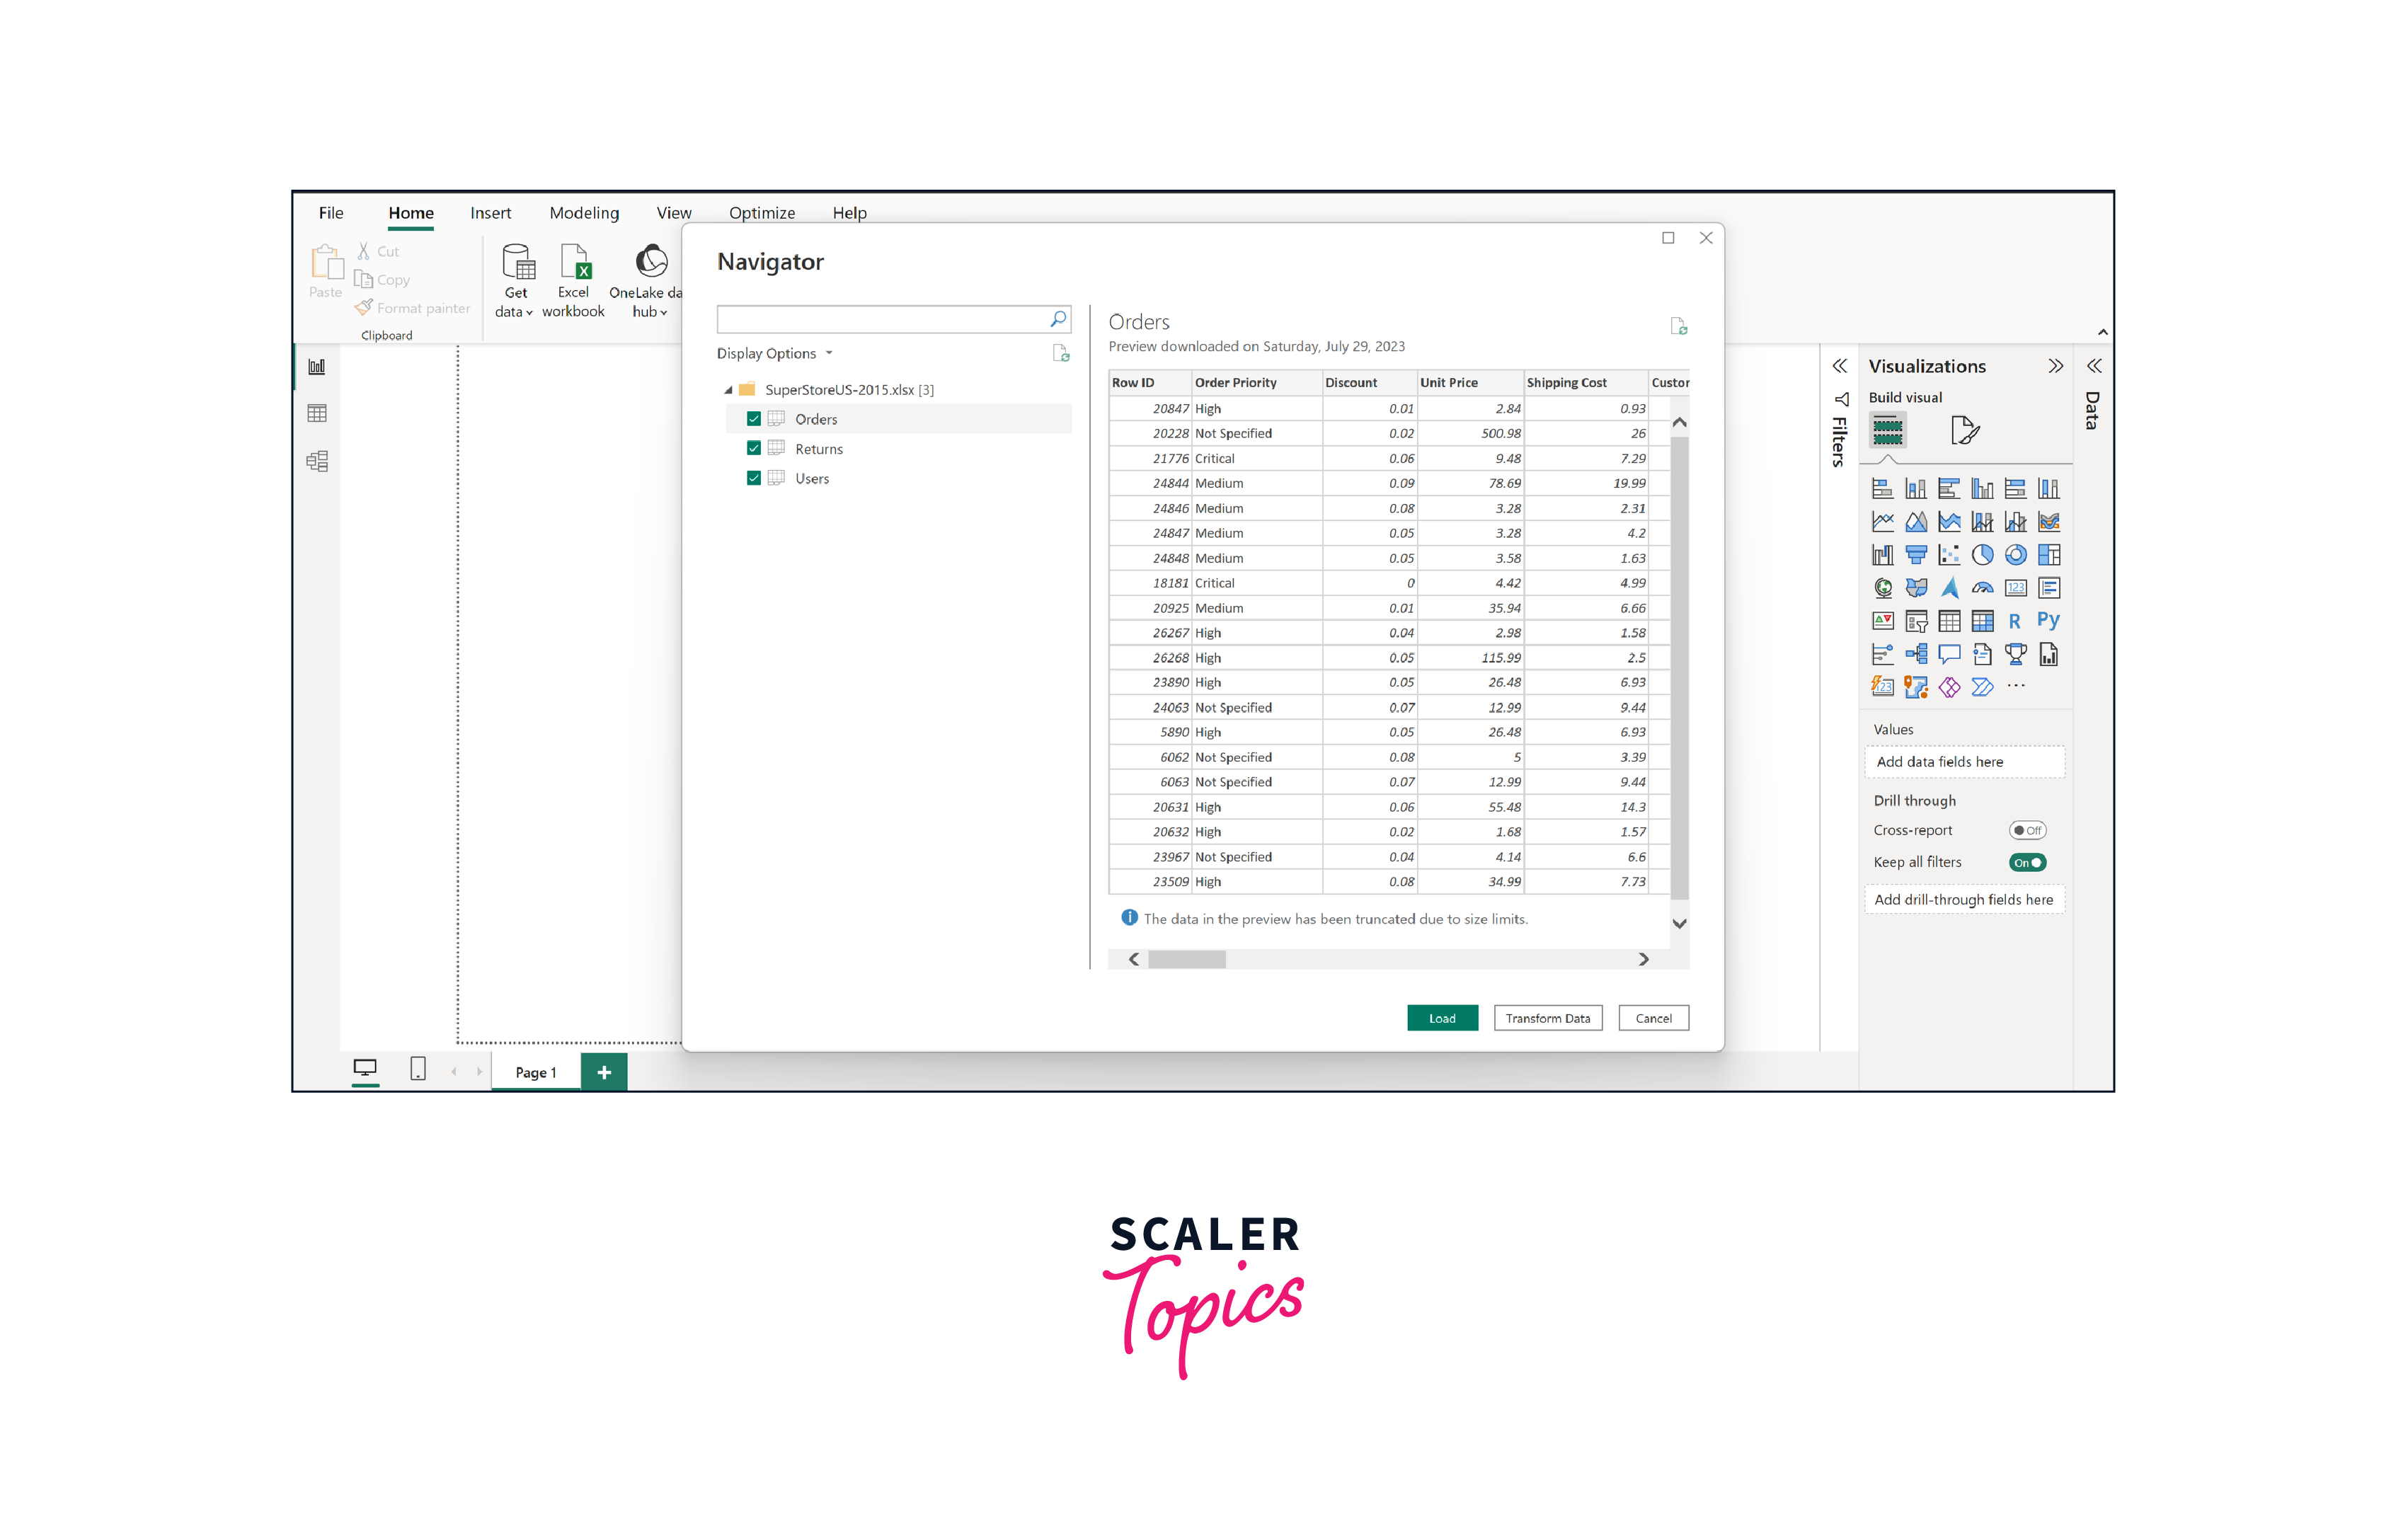Toggle the Cross-report switch

coord(2027,830)
